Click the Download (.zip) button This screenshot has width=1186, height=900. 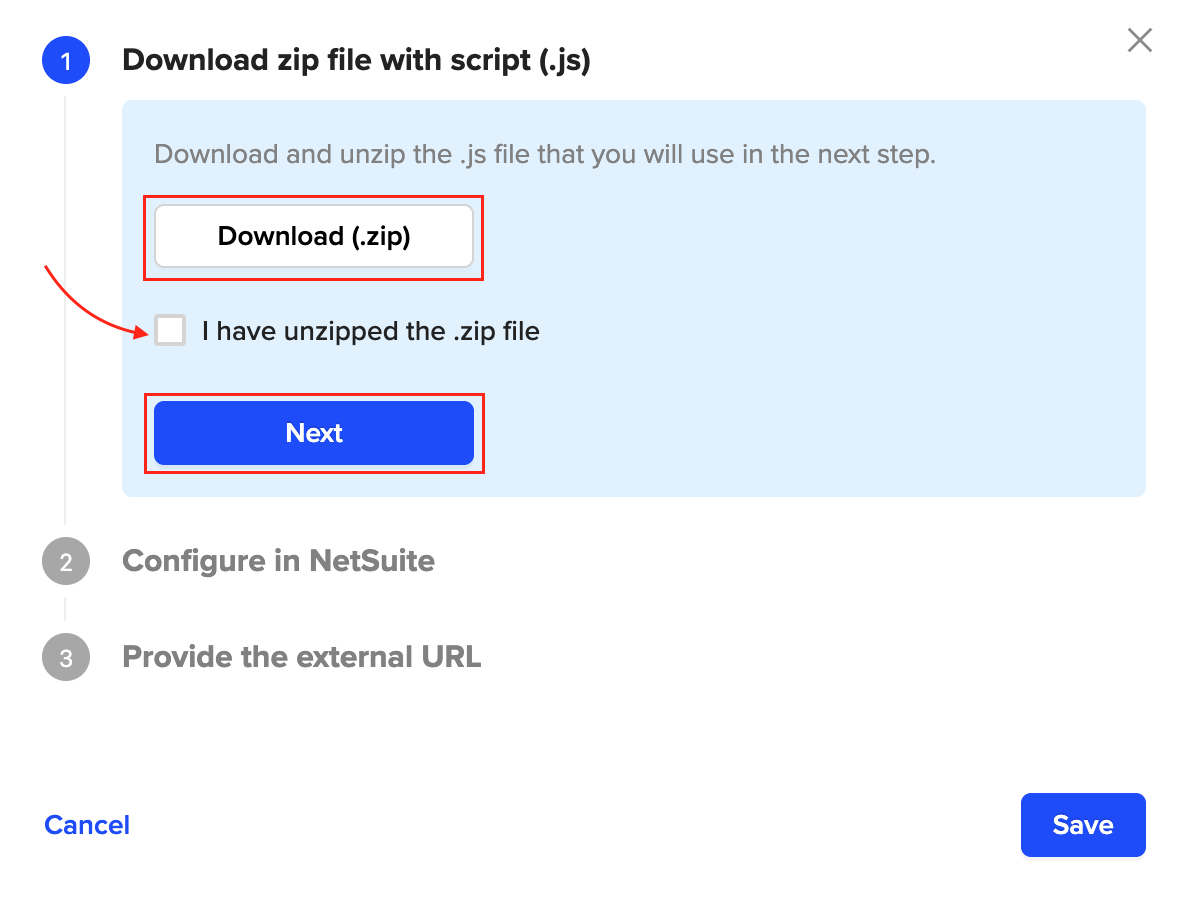click(x=314, y=237)
